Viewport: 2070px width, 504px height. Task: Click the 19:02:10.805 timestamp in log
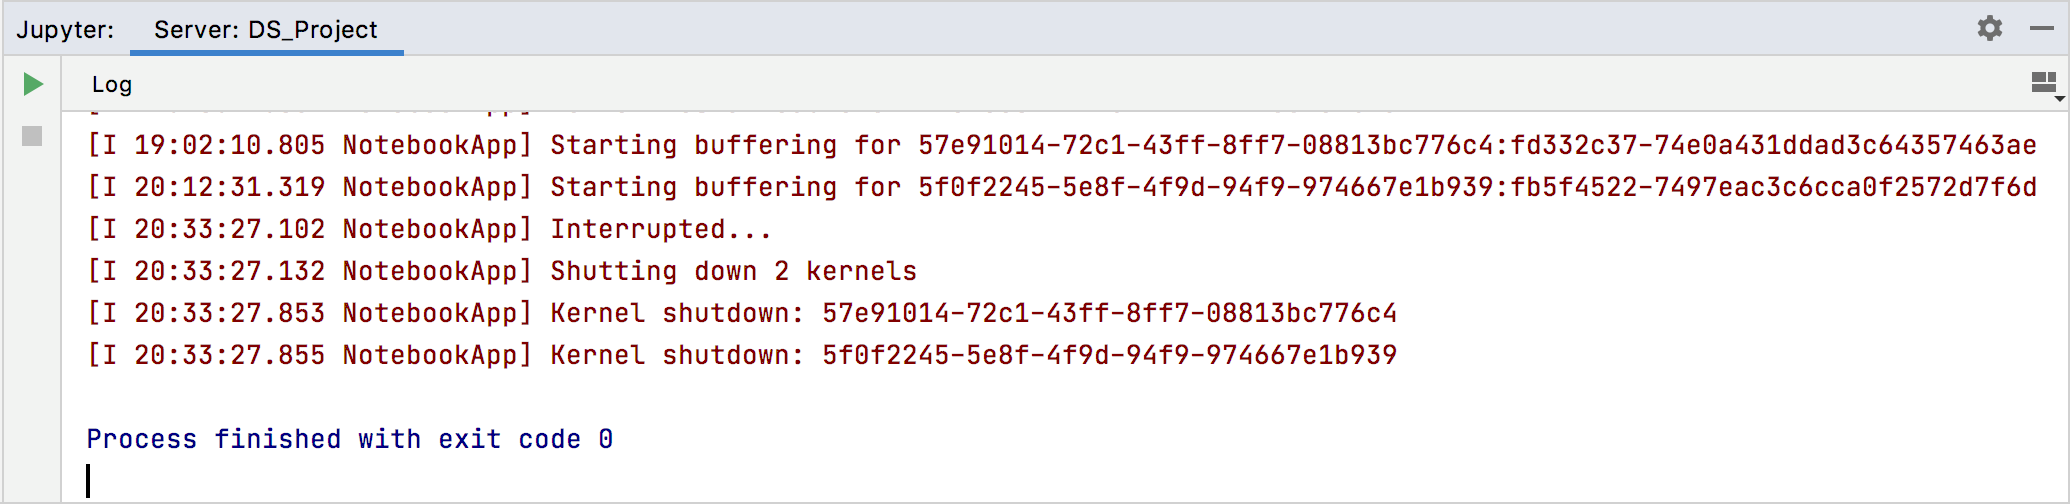coord(229,145)
